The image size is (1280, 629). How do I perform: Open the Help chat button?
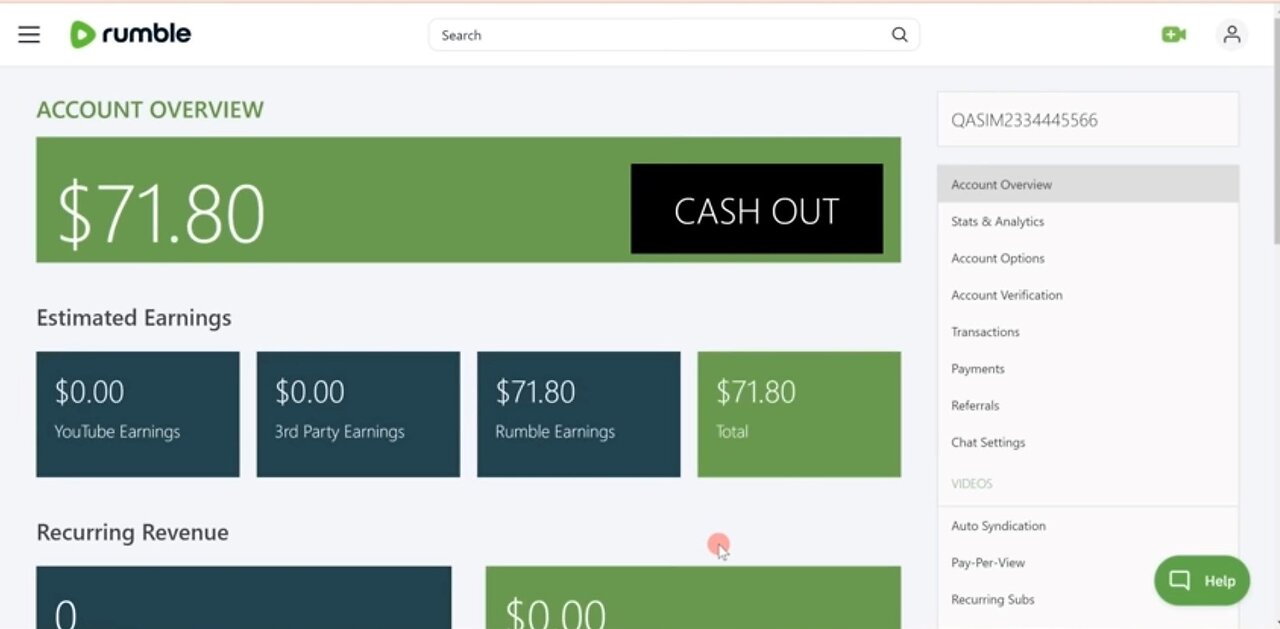(x=1202, y=581)
